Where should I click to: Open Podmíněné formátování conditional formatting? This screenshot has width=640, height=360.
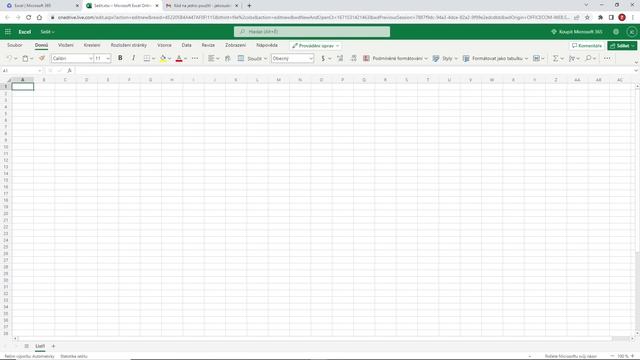[x=395, y=58]
